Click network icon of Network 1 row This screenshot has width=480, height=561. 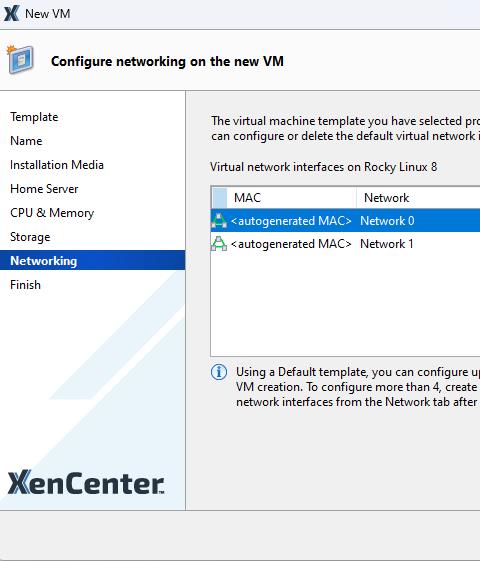click(219, 244)
